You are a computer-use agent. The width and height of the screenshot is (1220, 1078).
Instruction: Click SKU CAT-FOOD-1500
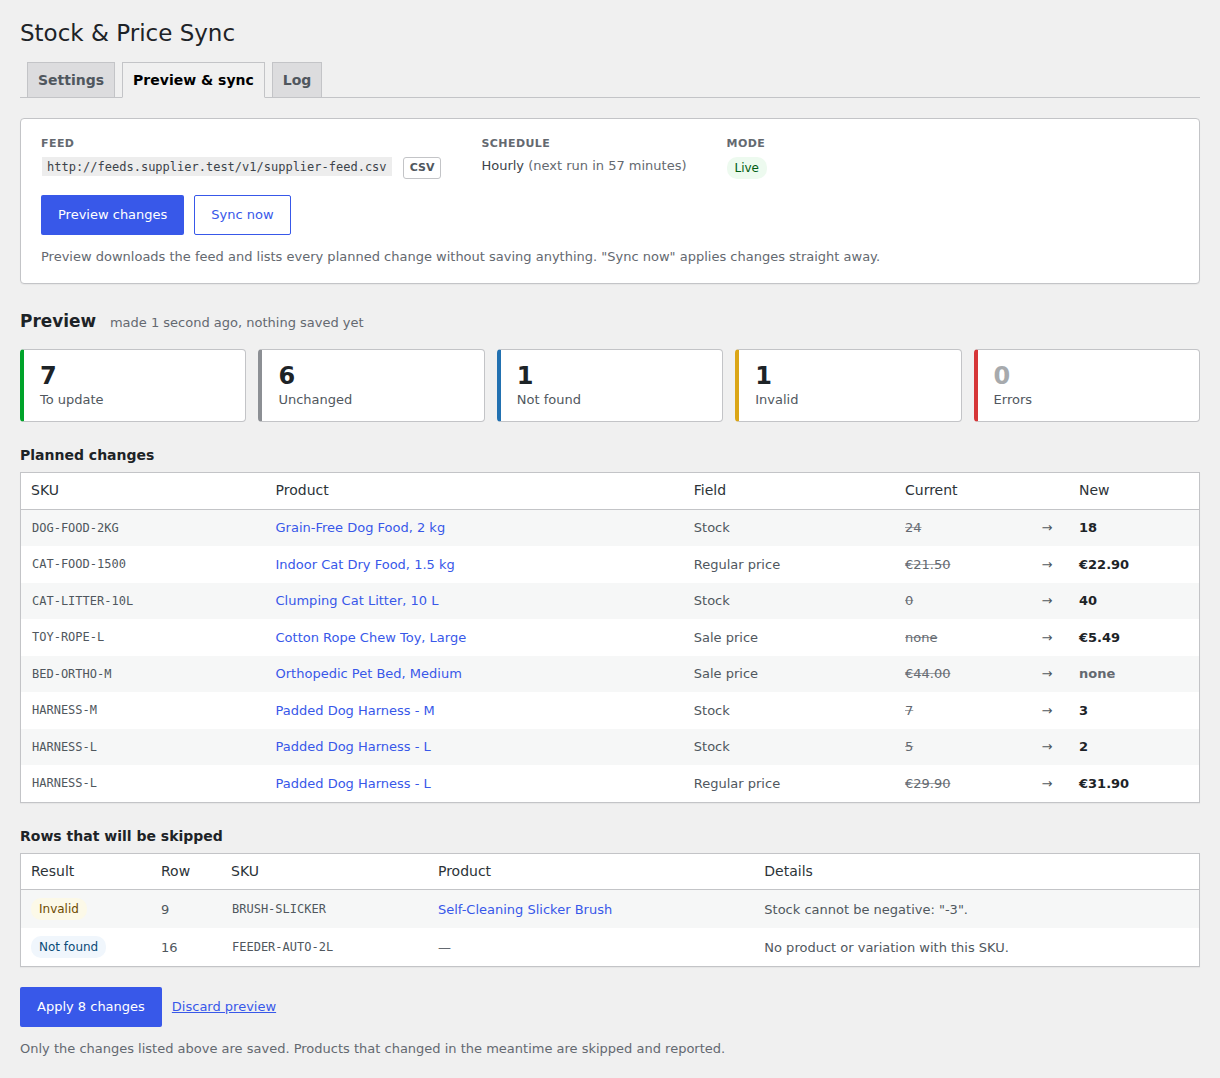[79, 564]
